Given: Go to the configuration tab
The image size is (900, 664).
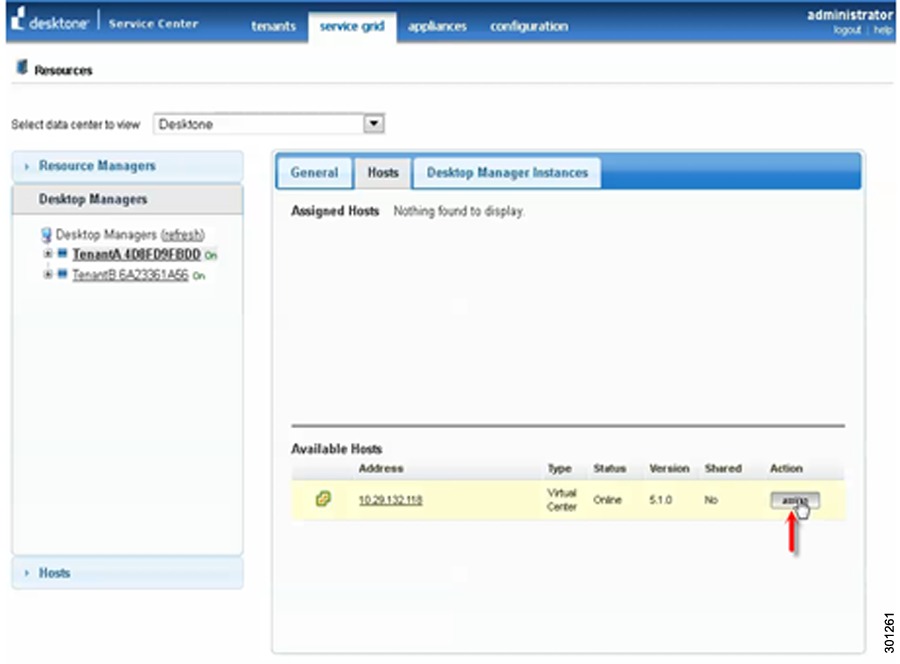Looking at the screenshot, I should coord(529,26).
